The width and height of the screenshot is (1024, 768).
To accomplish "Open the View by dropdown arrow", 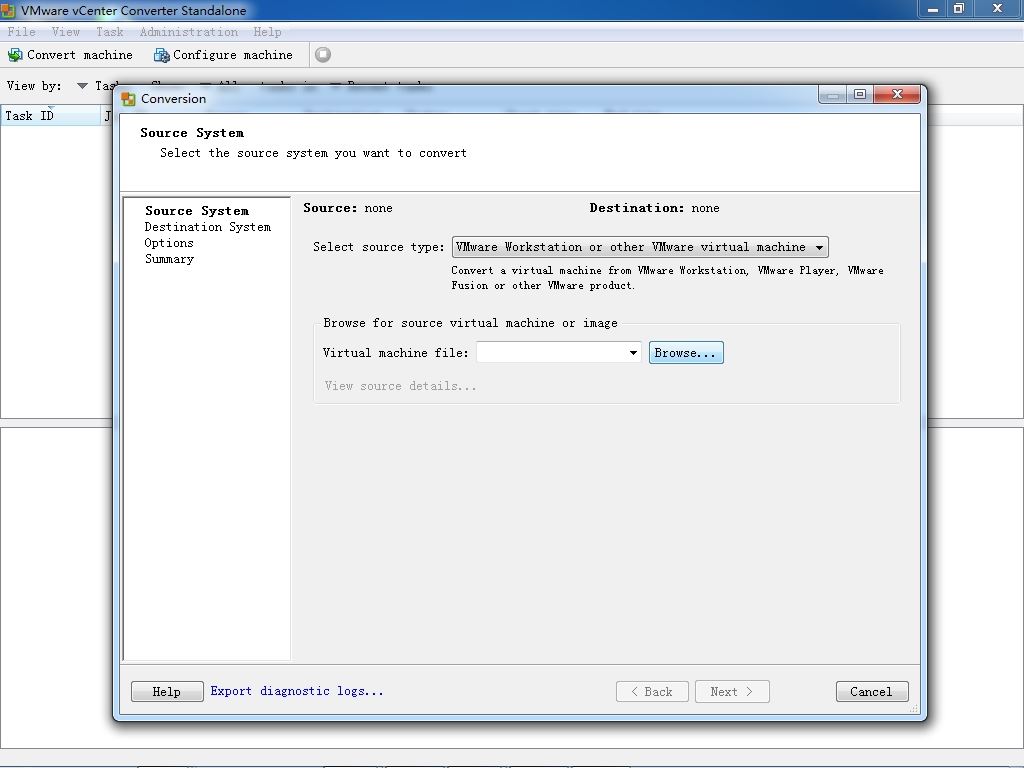I will (82, 86).
